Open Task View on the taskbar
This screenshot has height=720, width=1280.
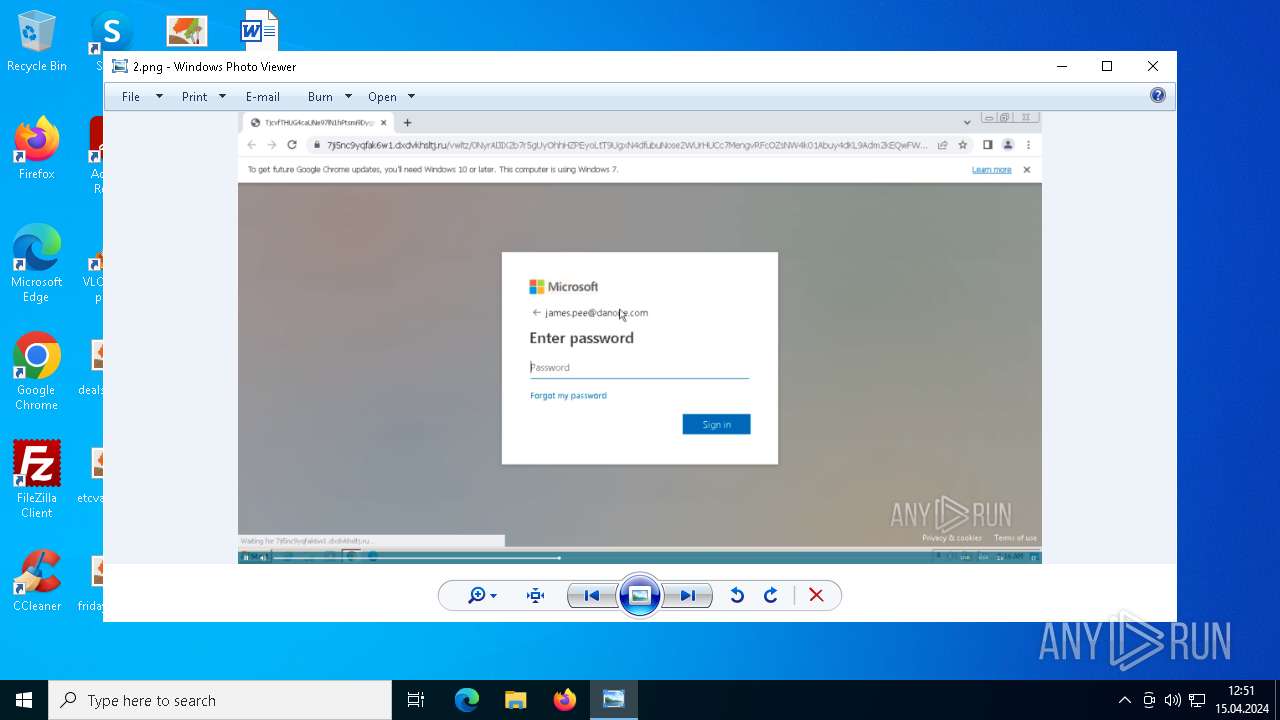tap(416, 700)
